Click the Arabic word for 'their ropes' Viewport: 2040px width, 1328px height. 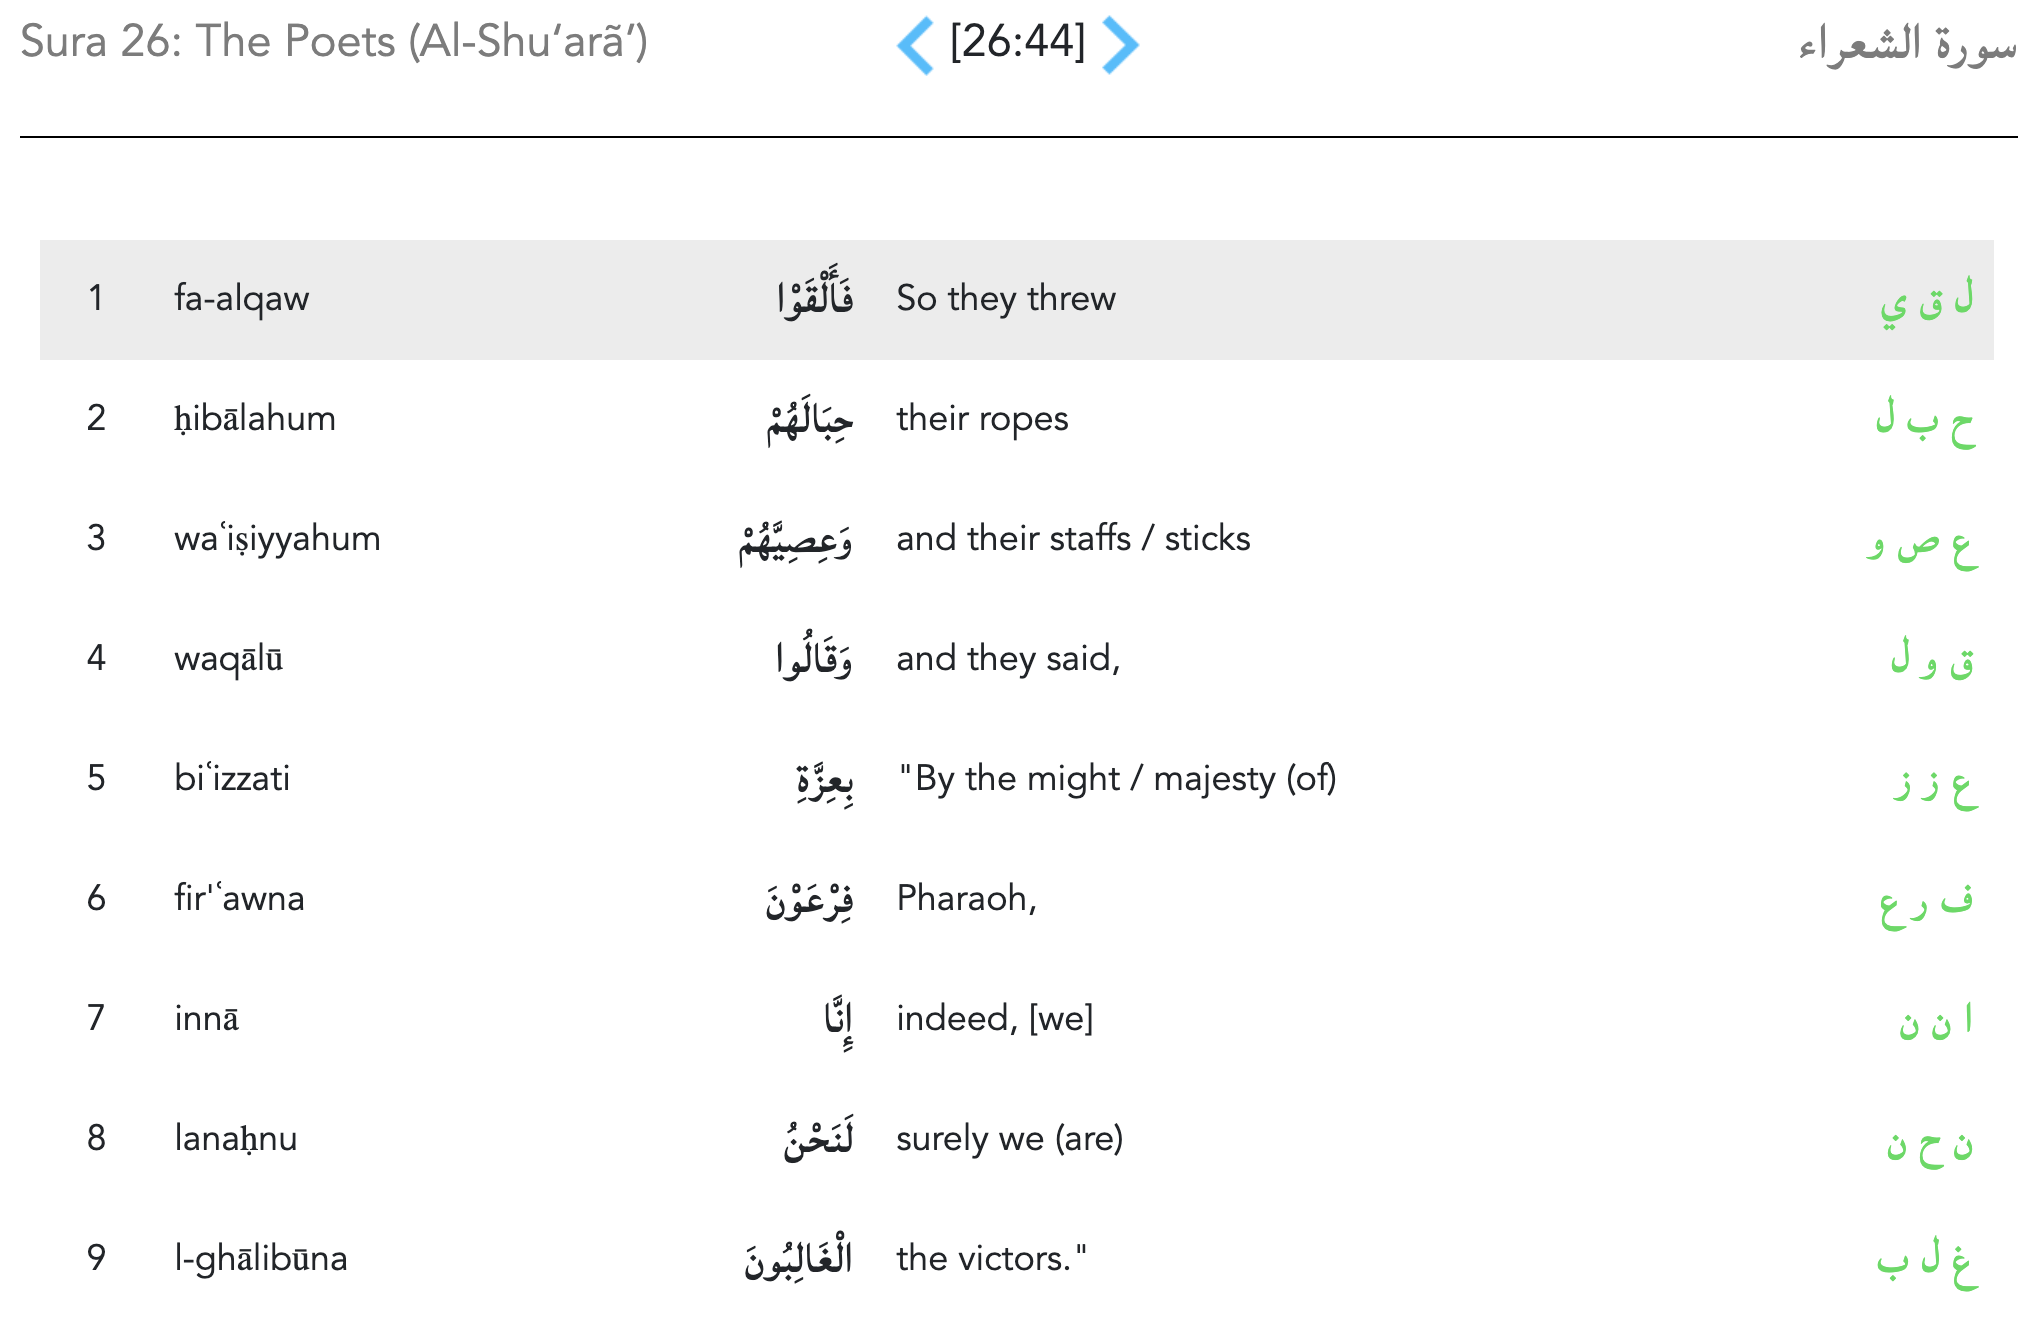pos(809,420)
